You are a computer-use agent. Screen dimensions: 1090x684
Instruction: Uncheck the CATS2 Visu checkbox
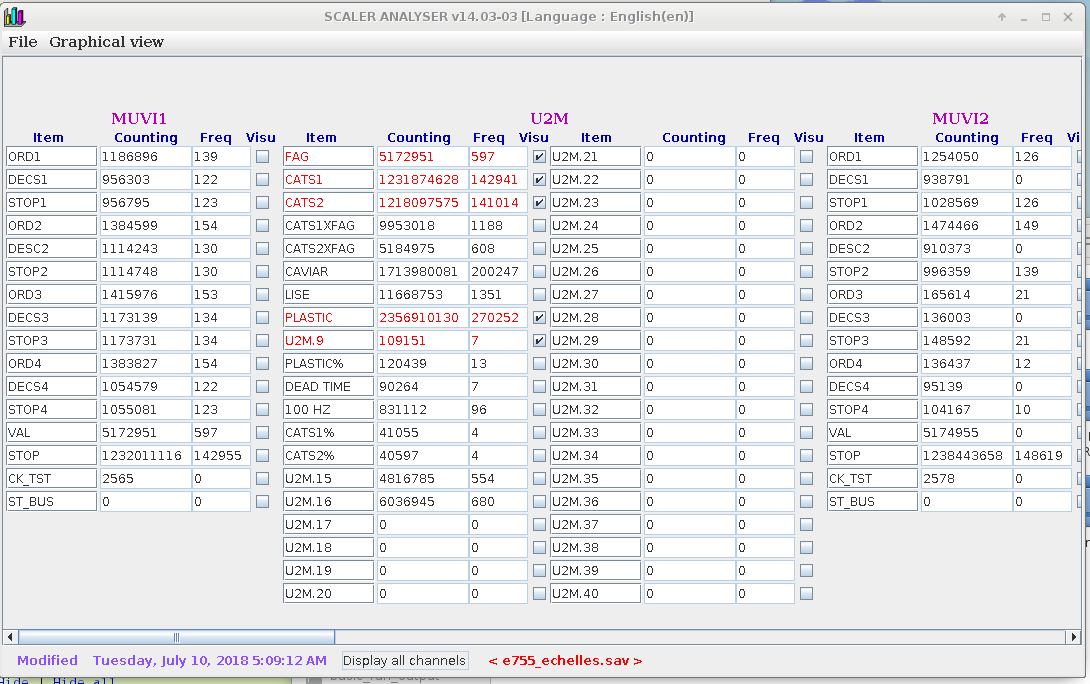click(x=539, y=203)
